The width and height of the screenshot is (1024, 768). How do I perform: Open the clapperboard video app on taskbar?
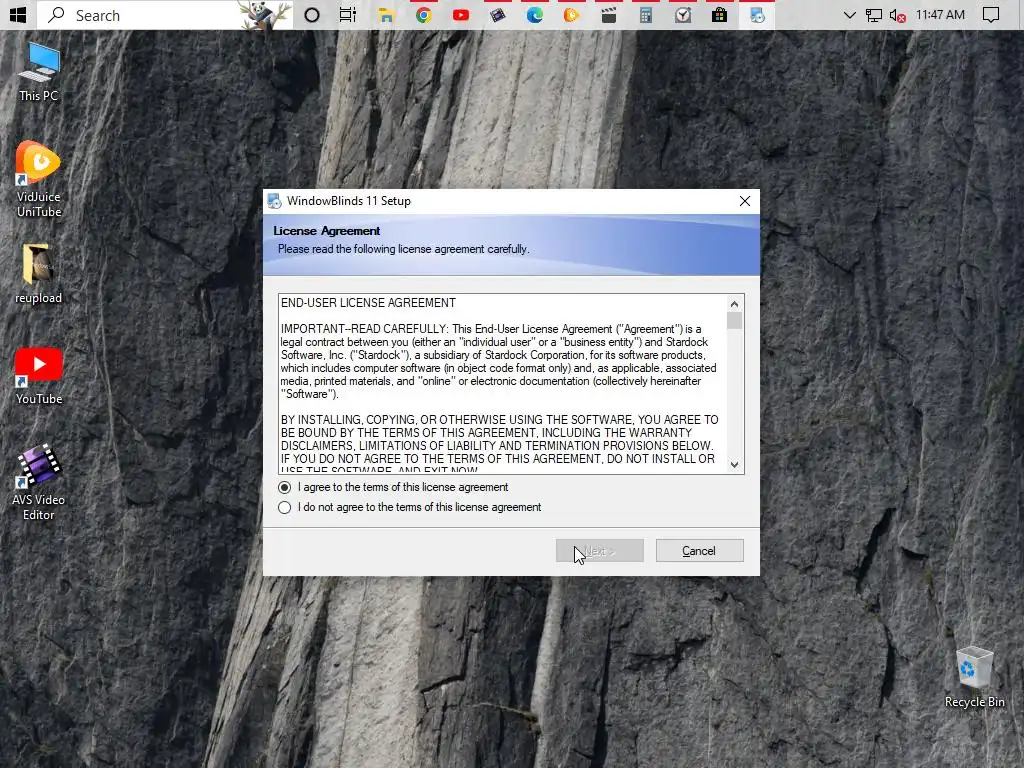coord(609,14)
